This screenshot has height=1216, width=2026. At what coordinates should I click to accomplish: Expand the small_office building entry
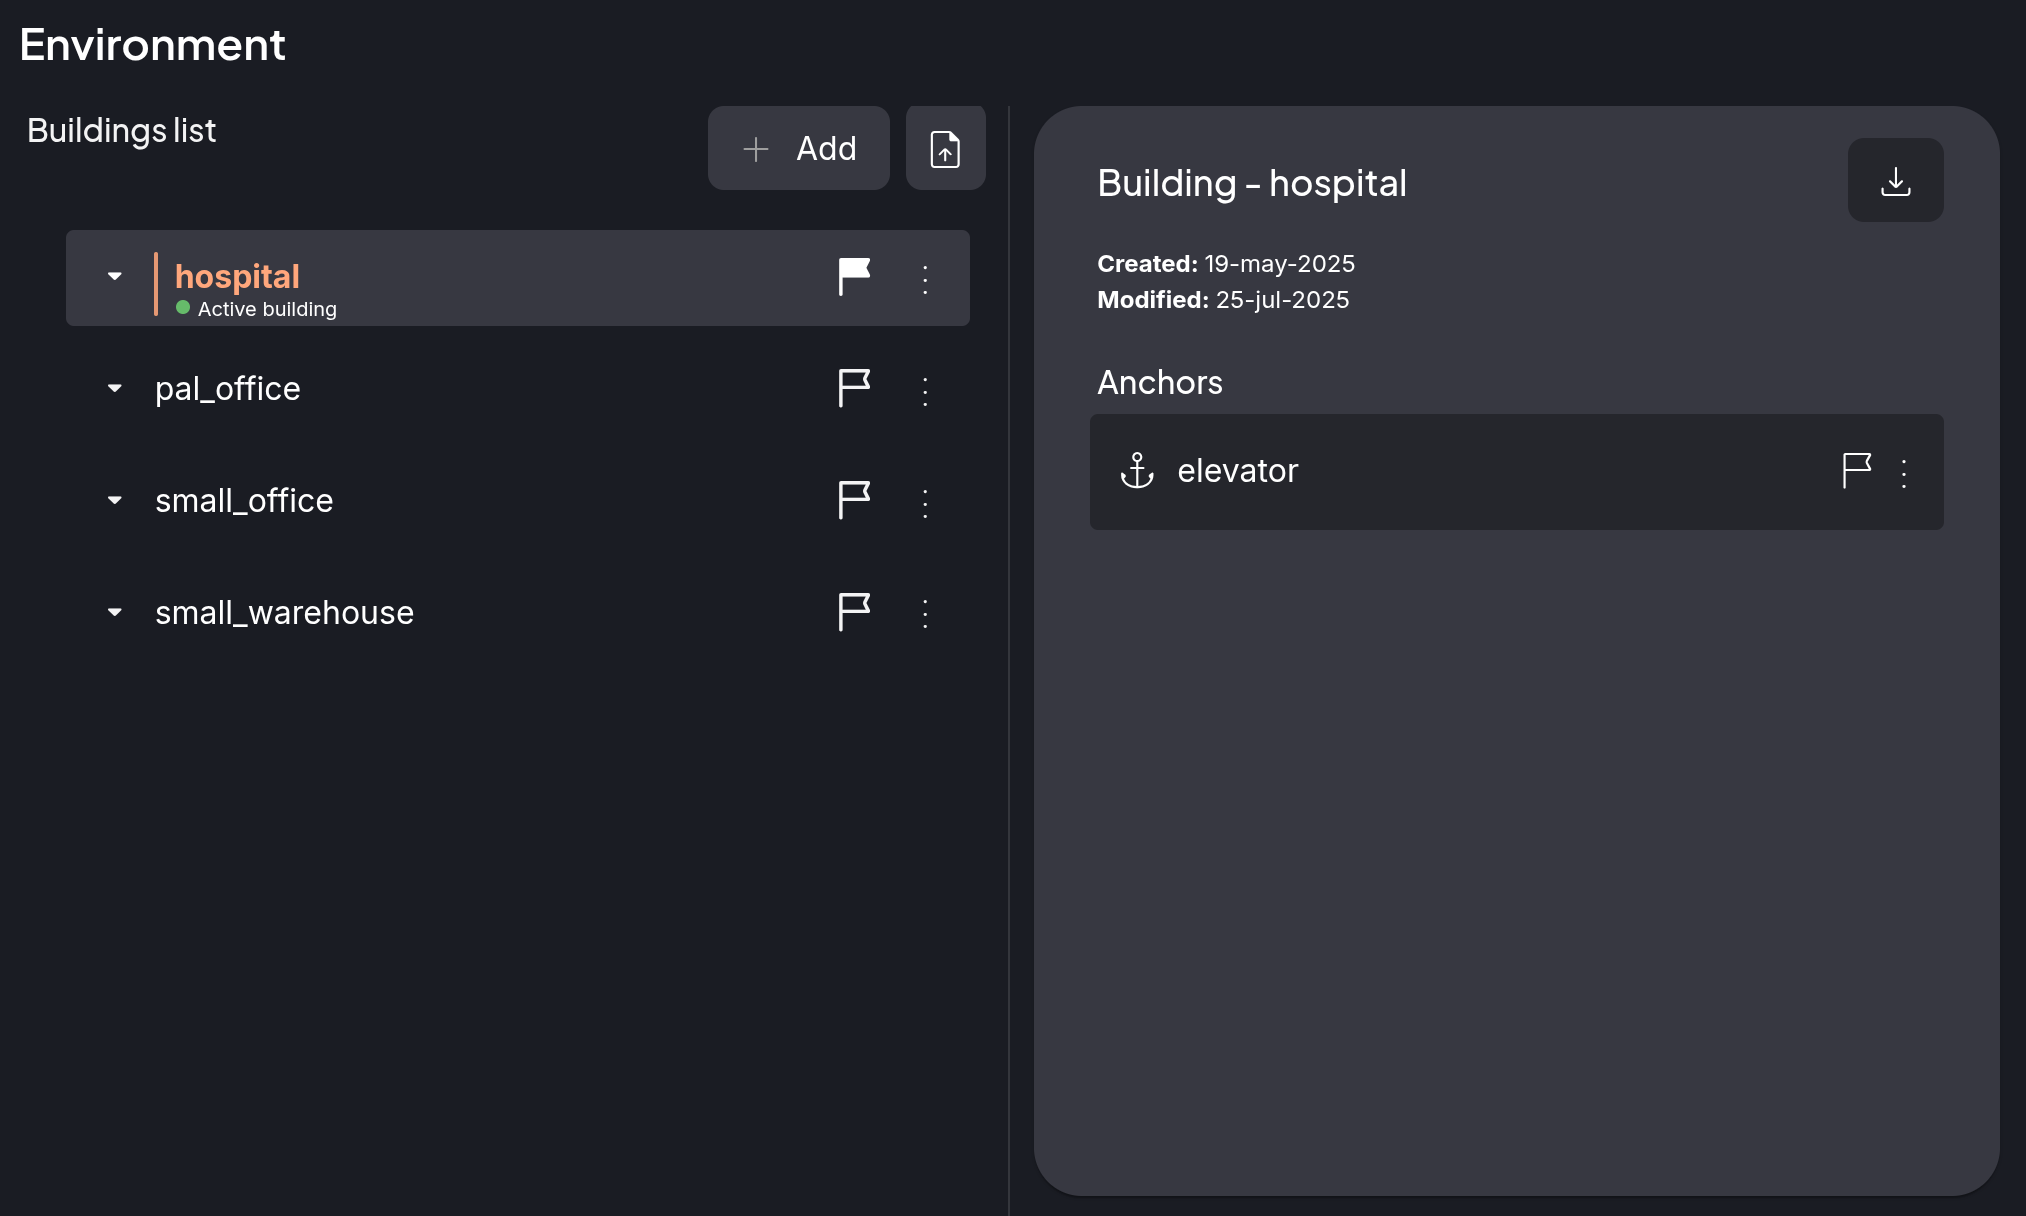[x=115, y=500]
